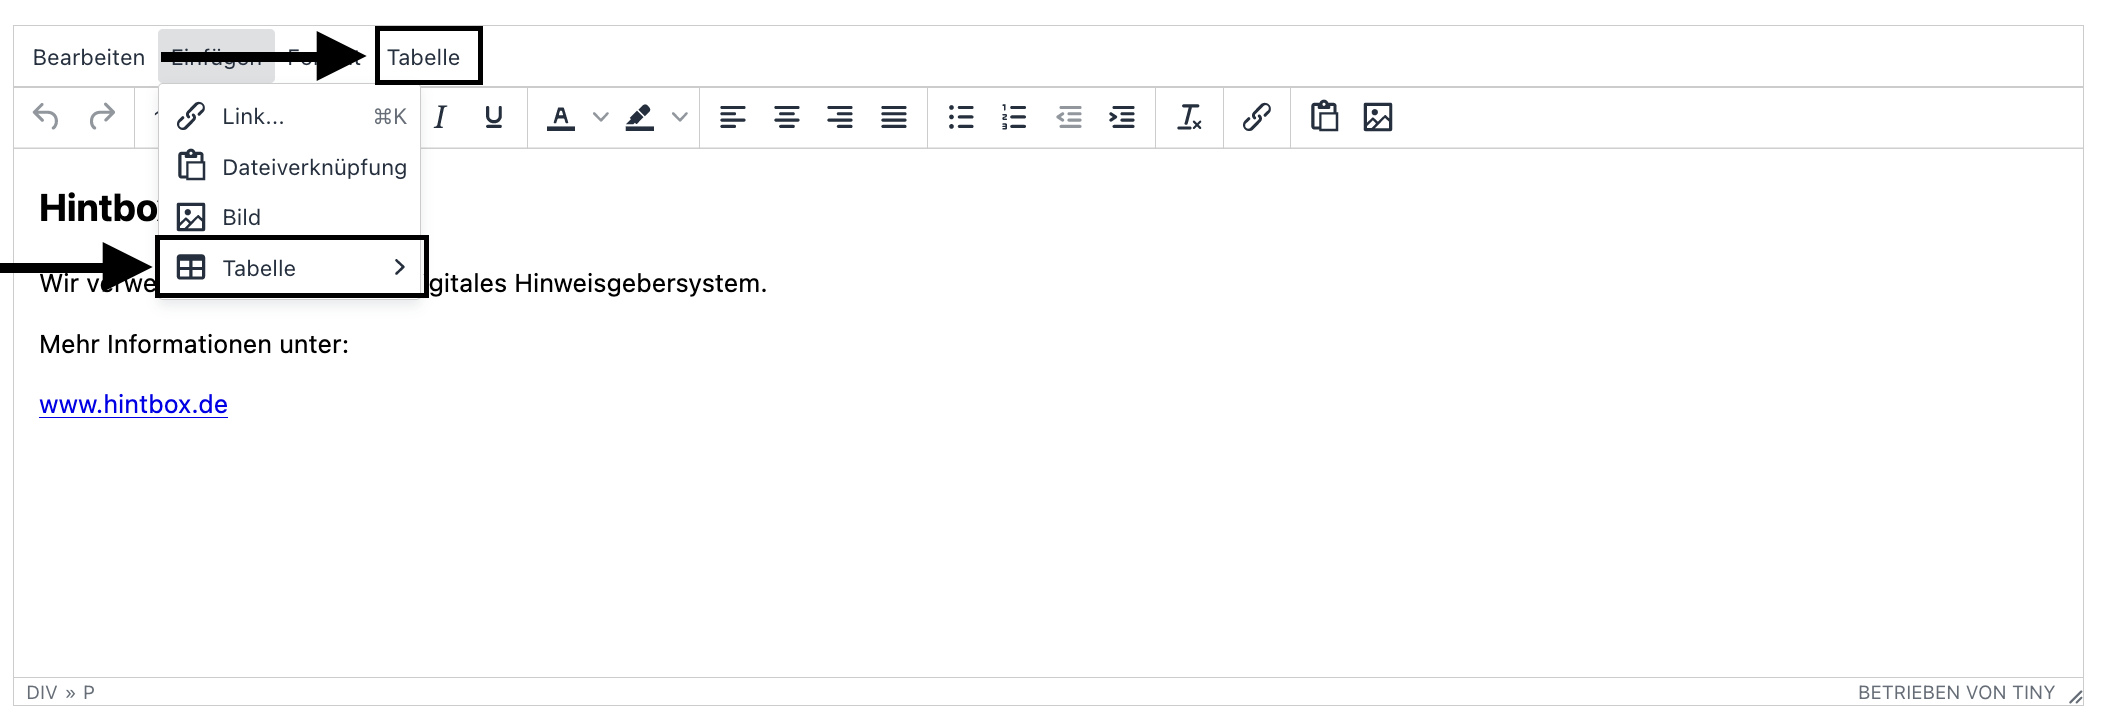Open the Bearbeiten menu

click(x=89, y=57)
